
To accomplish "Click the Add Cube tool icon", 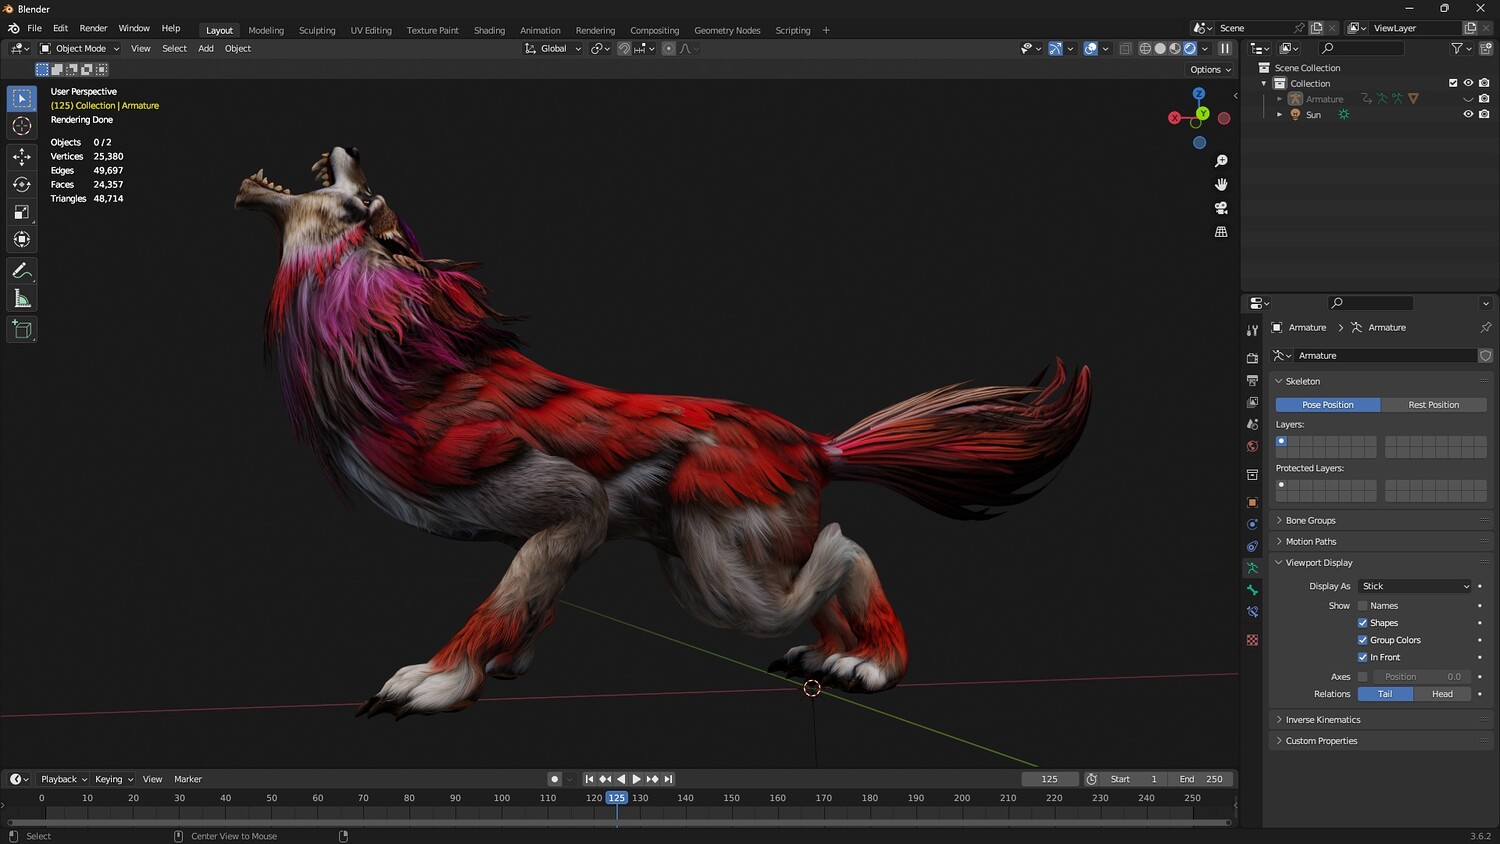I will pyautogui.click(x=22, y=330).
